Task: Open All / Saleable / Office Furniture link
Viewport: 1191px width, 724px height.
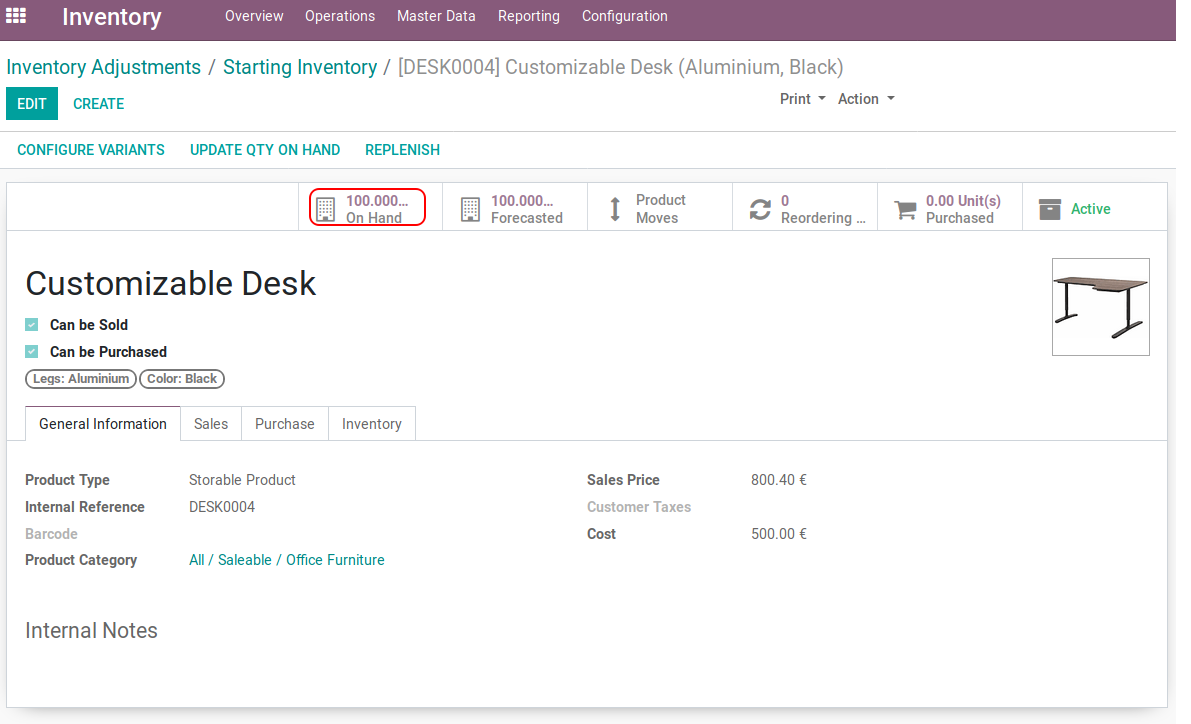Action: pos(286,560)
